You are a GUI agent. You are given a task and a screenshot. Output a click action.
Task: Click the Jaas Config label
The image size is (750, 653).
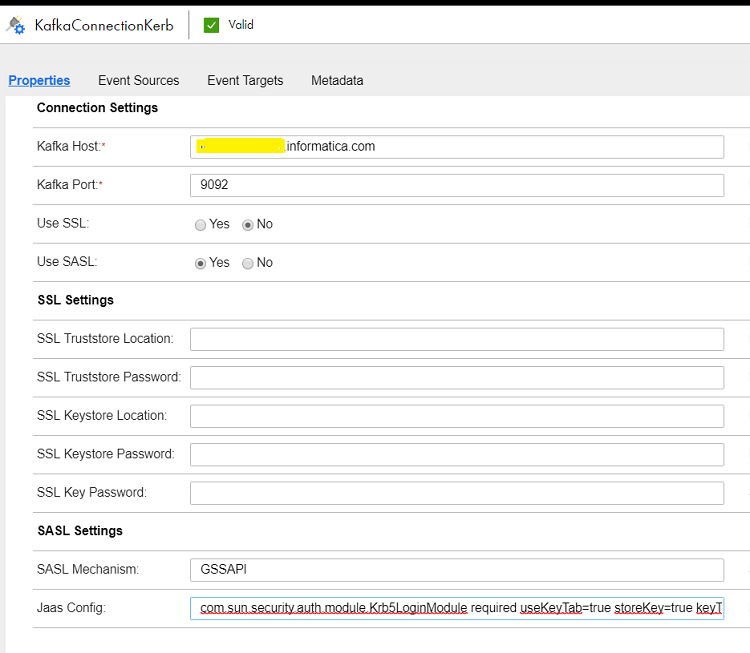tap(71, 608)
